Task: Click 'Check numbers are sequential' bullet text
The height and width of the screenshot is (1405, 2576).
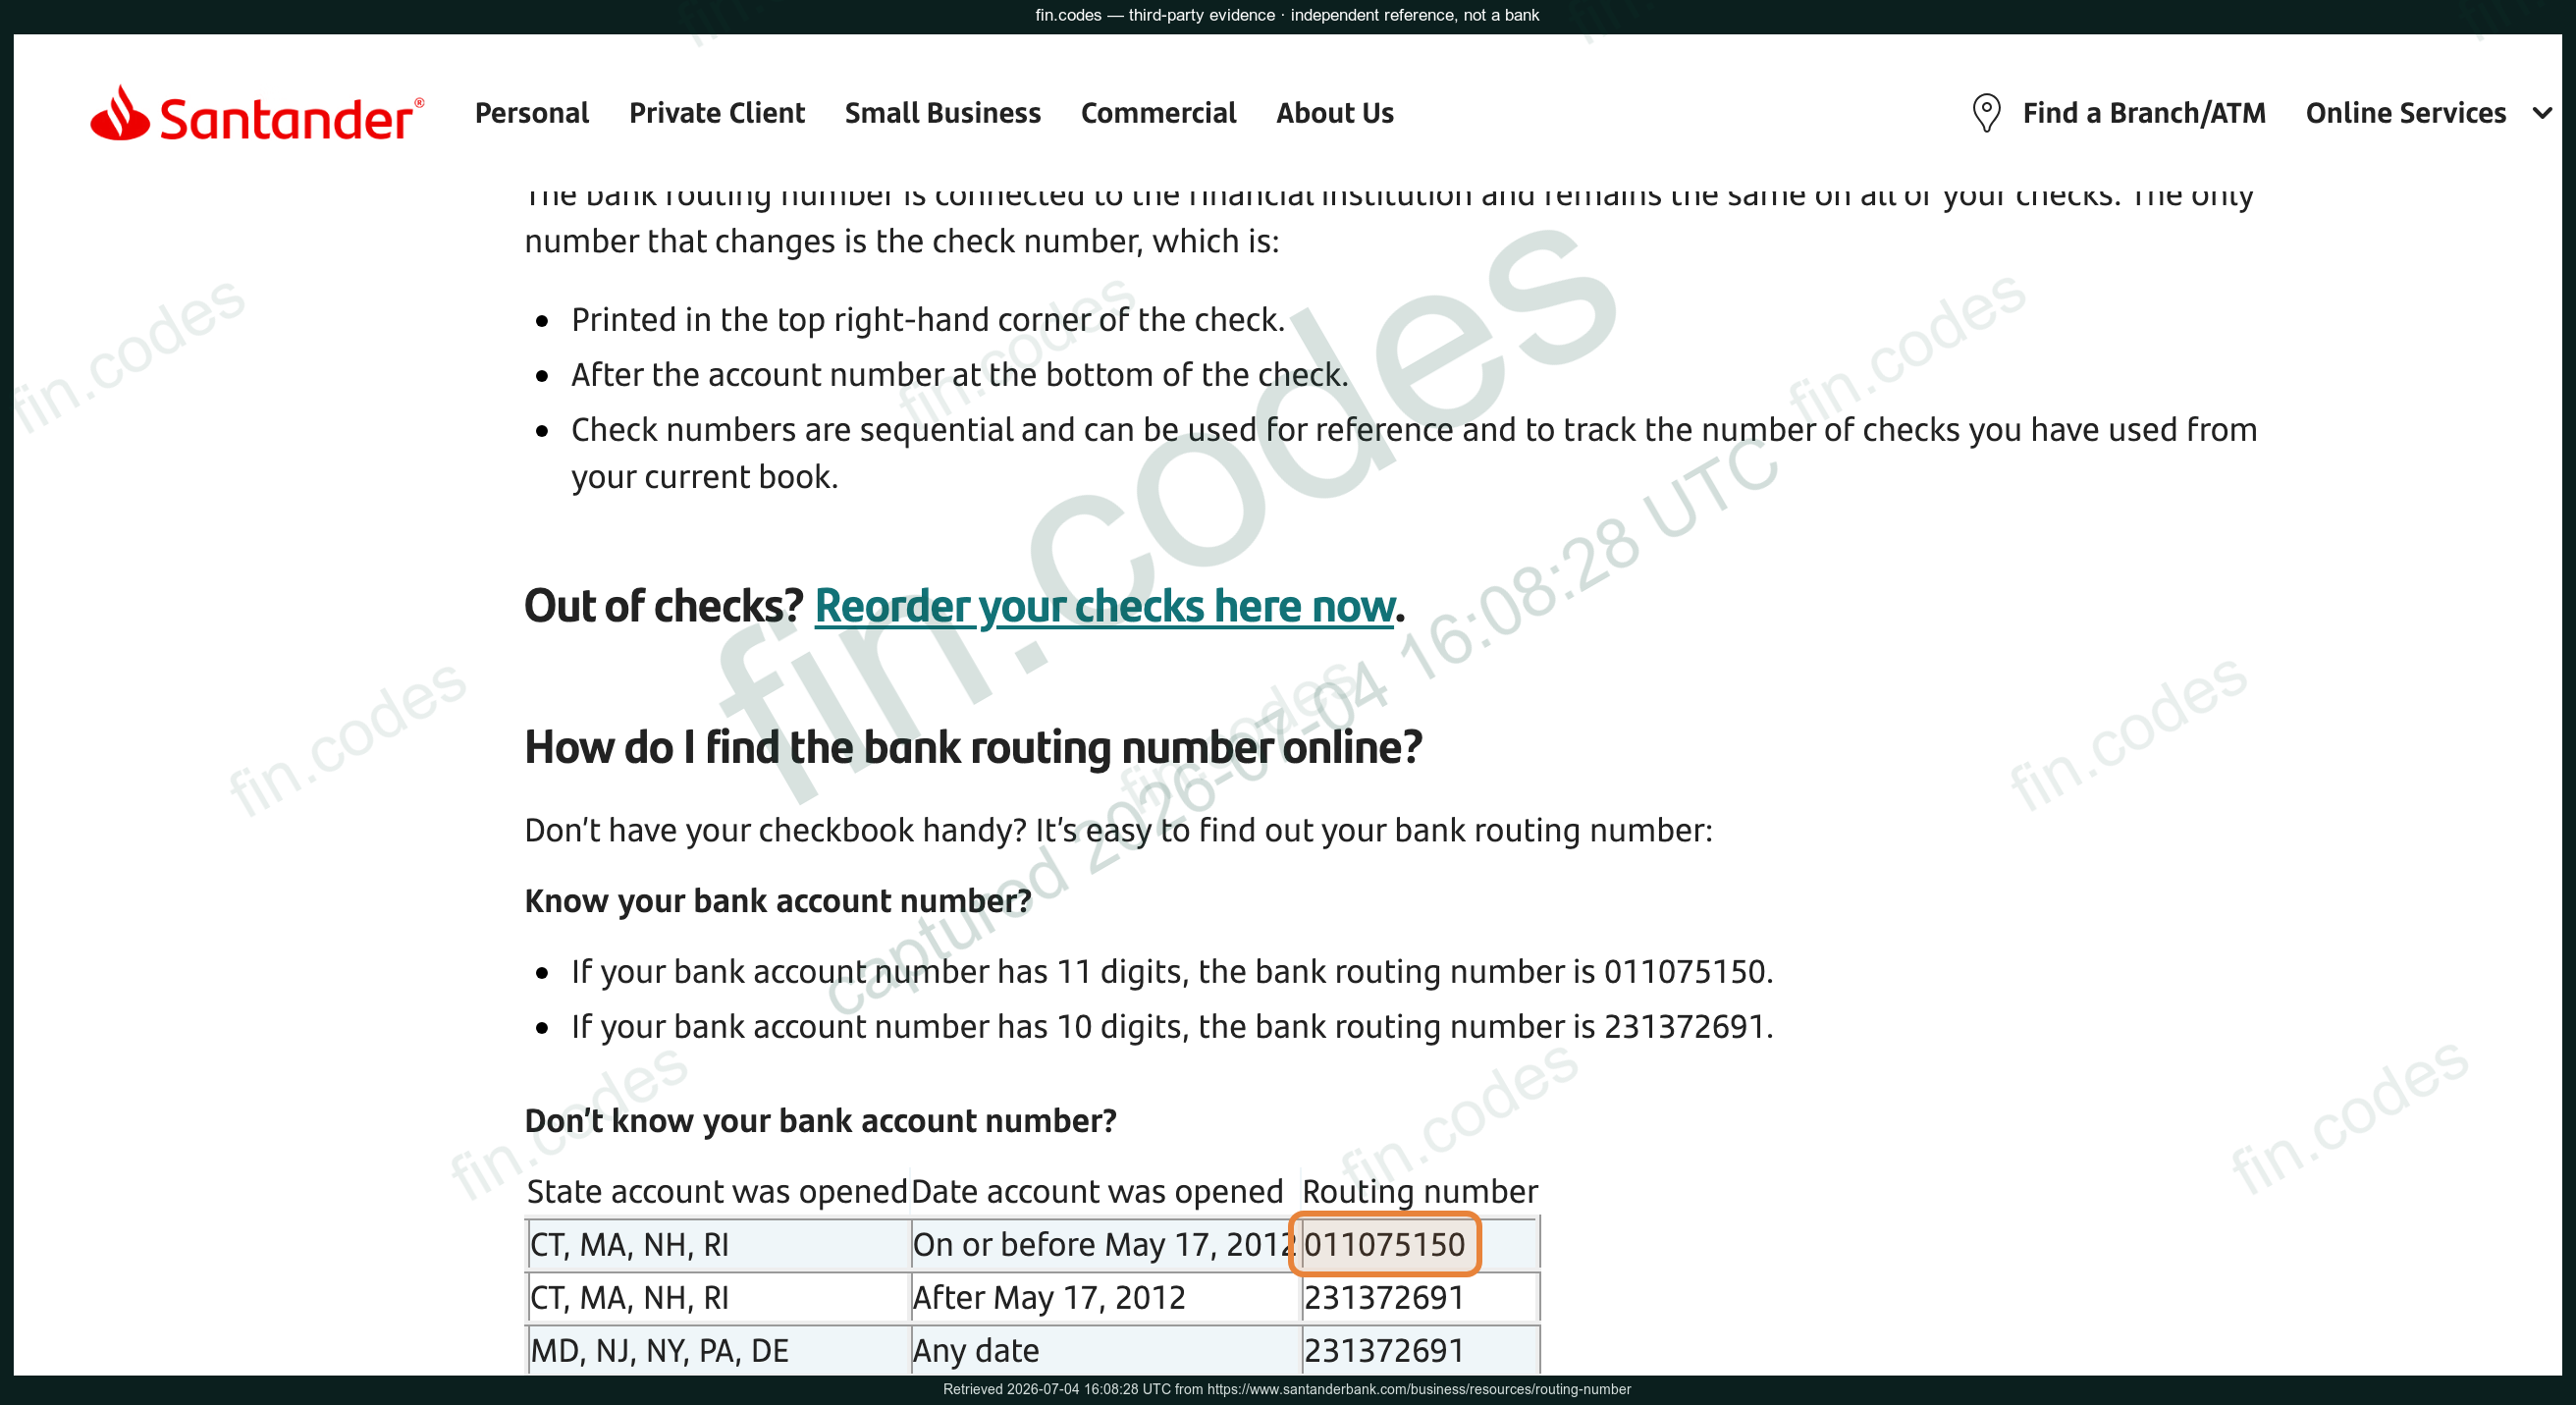Action: (1414, 453)
